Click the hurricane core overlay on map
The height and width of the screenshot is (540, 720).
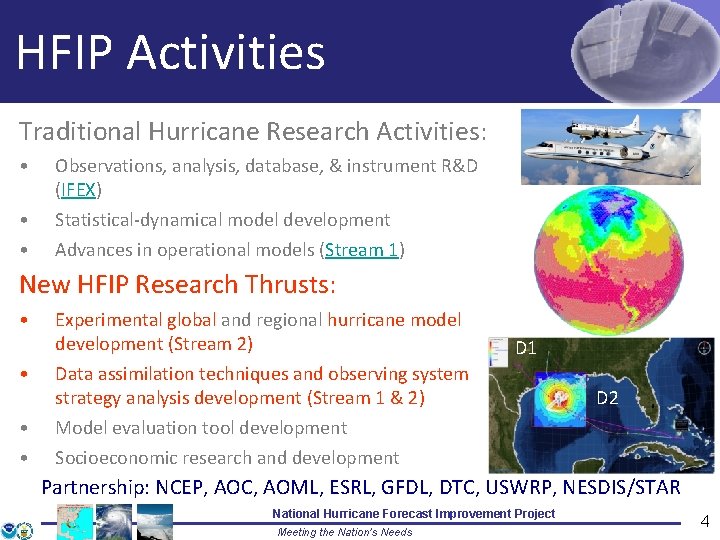point(560,399)
